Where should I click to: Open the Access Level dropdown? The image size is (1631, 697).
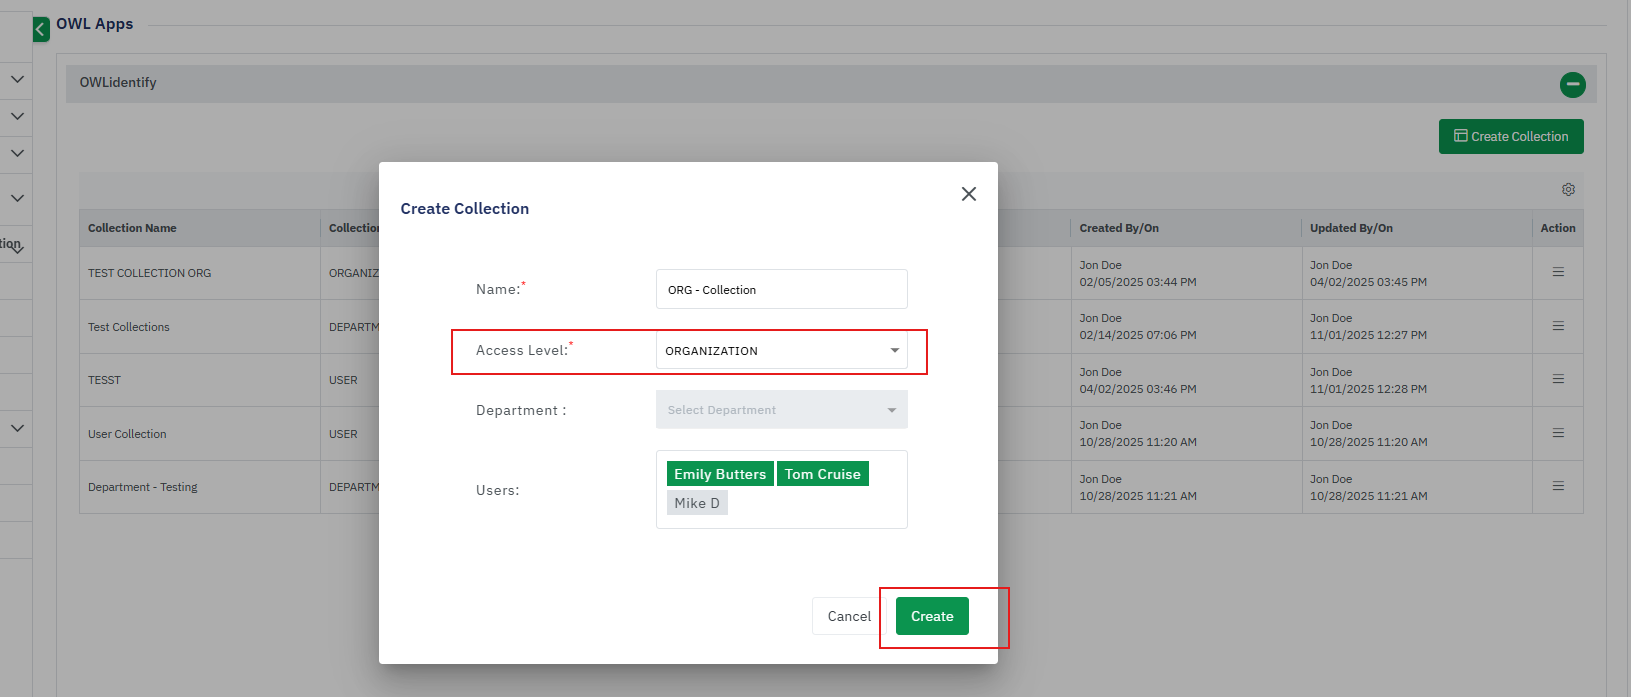tap(781, 351)
